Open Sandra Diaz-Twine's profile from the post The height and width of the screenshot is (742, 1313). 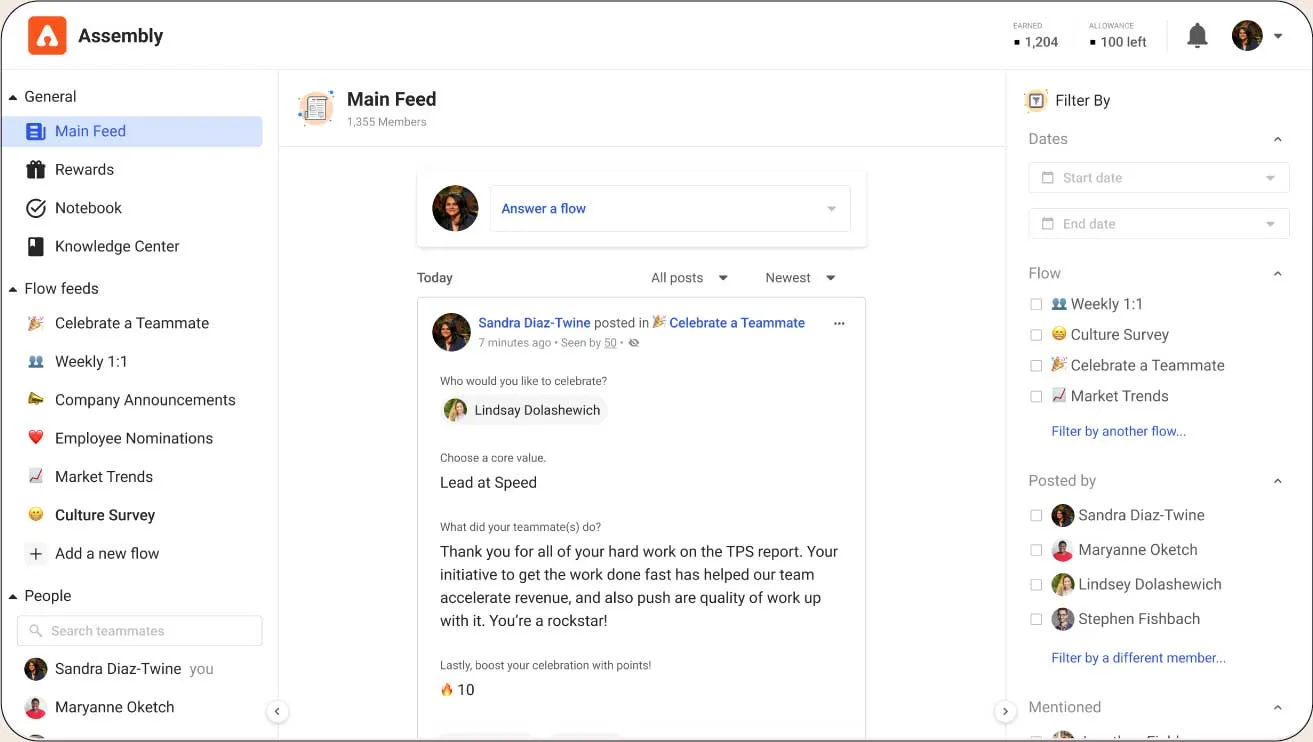[x=535, y=322]
